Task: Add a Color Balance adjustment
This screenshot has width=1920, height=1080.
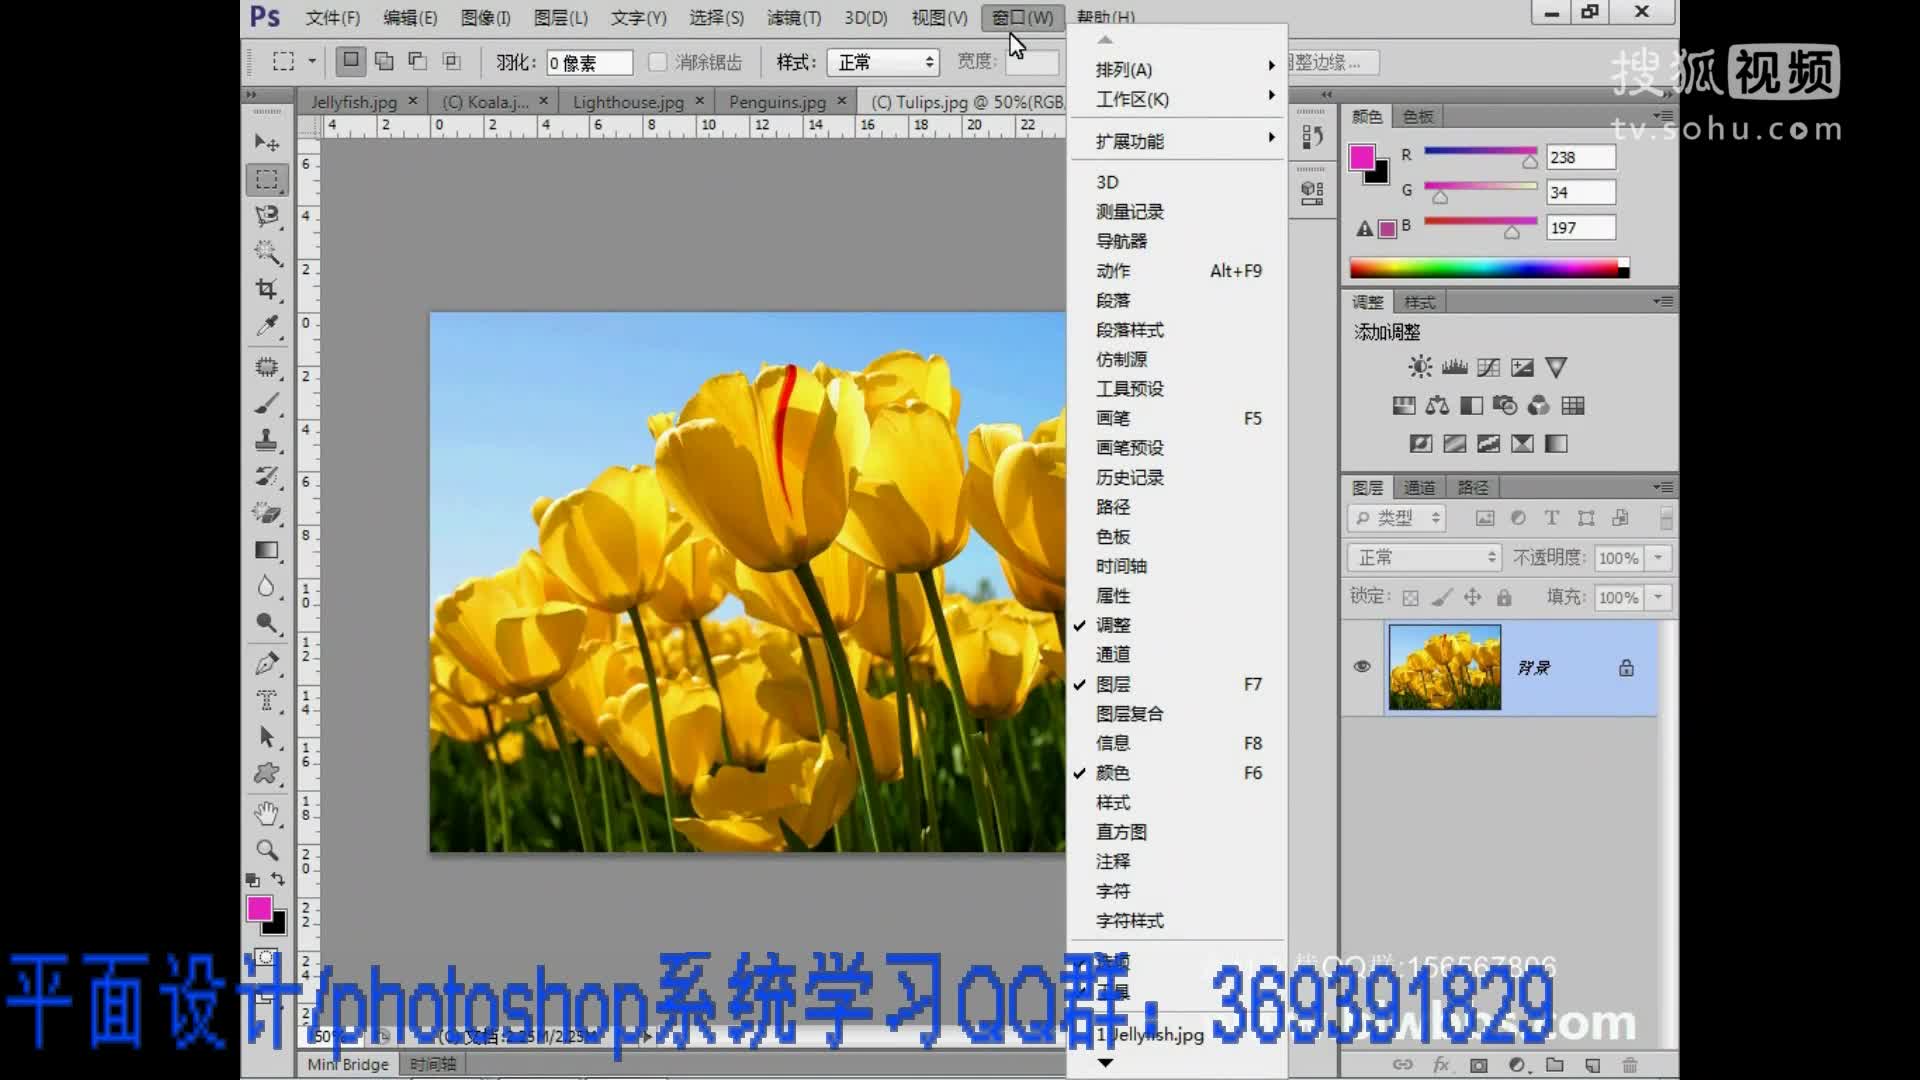Action: [x=1437, y=405]
